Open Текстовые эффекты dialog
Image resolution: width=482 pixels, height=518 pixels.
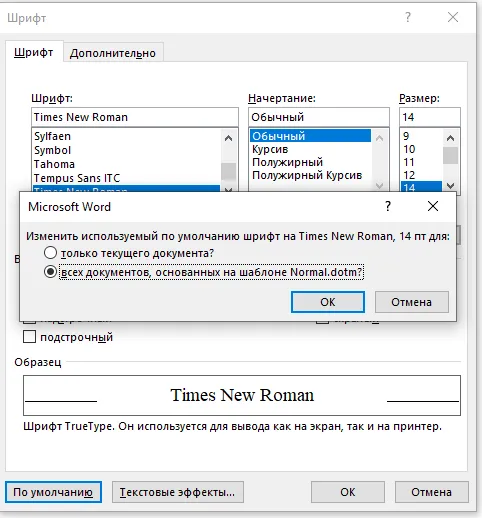tap(178, 492)
